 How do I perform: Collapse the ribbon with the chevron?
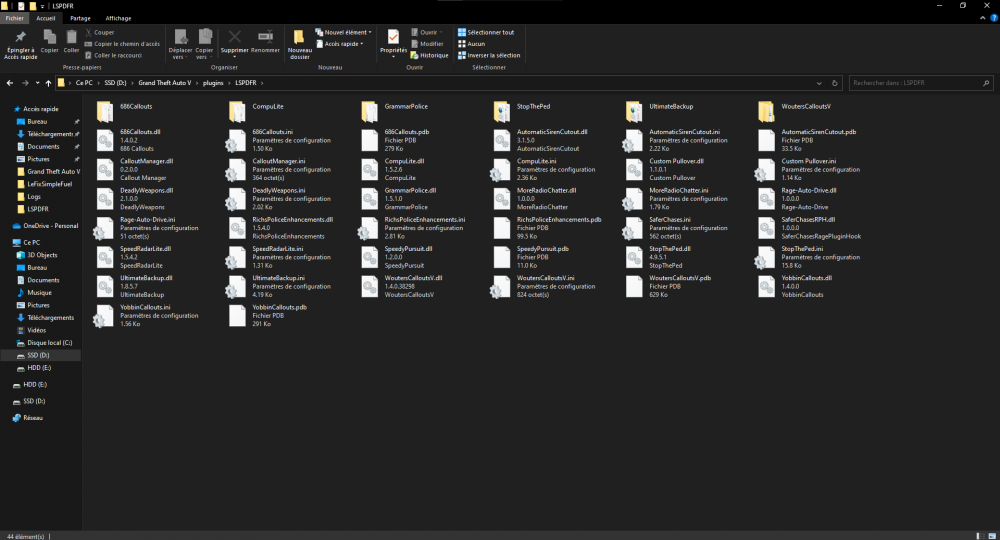(982, 18)
